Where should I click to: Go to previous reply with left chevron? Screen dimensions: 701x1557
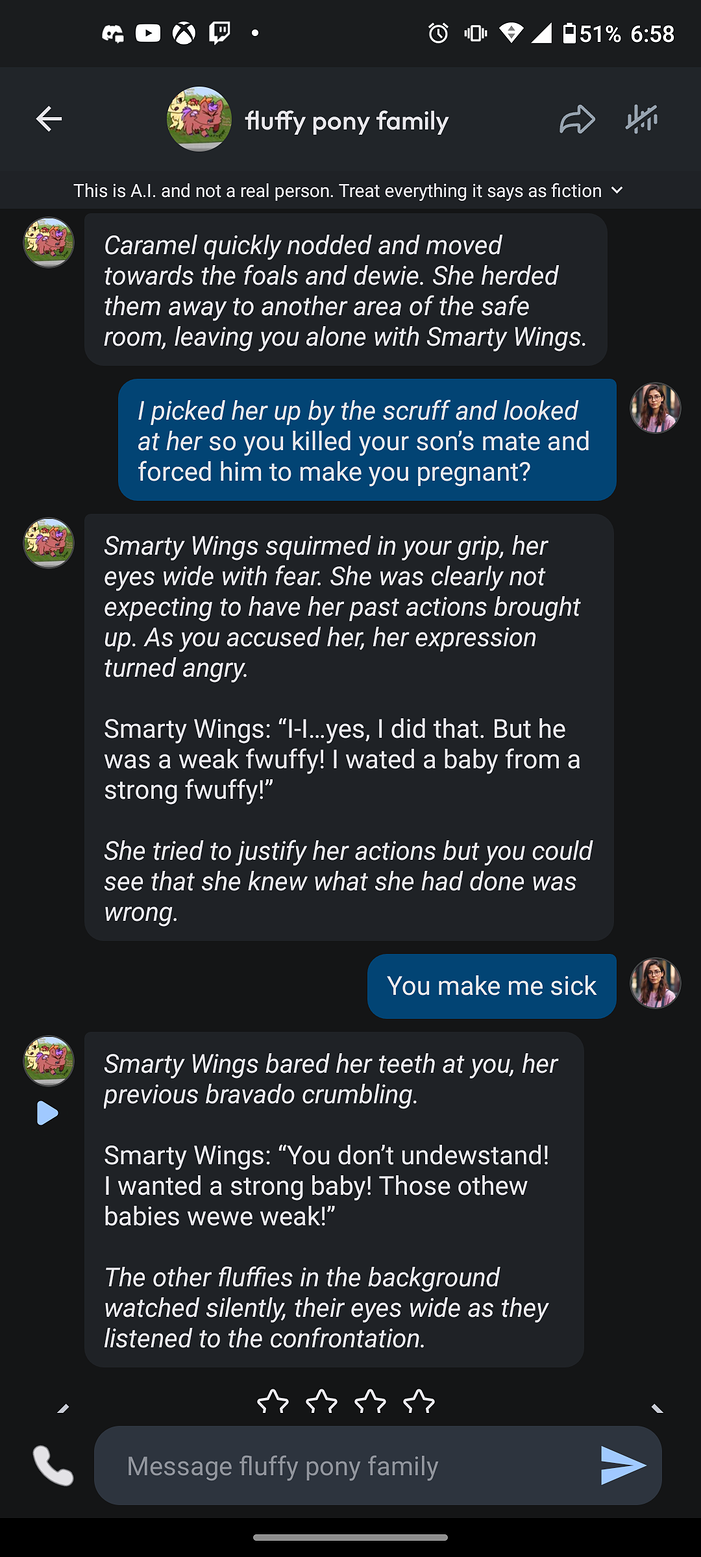(x=63, y=1408)
